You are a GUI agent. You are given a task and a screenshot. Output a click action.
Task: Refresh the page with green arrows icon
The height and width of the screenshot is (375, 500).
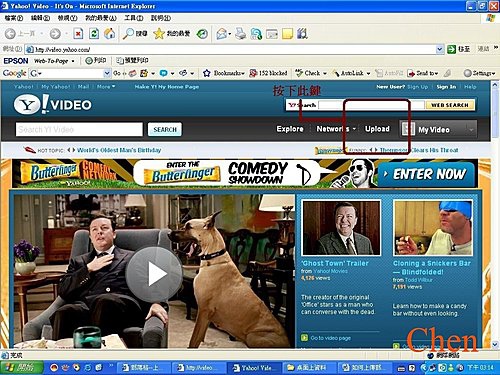tap(94, 33)
